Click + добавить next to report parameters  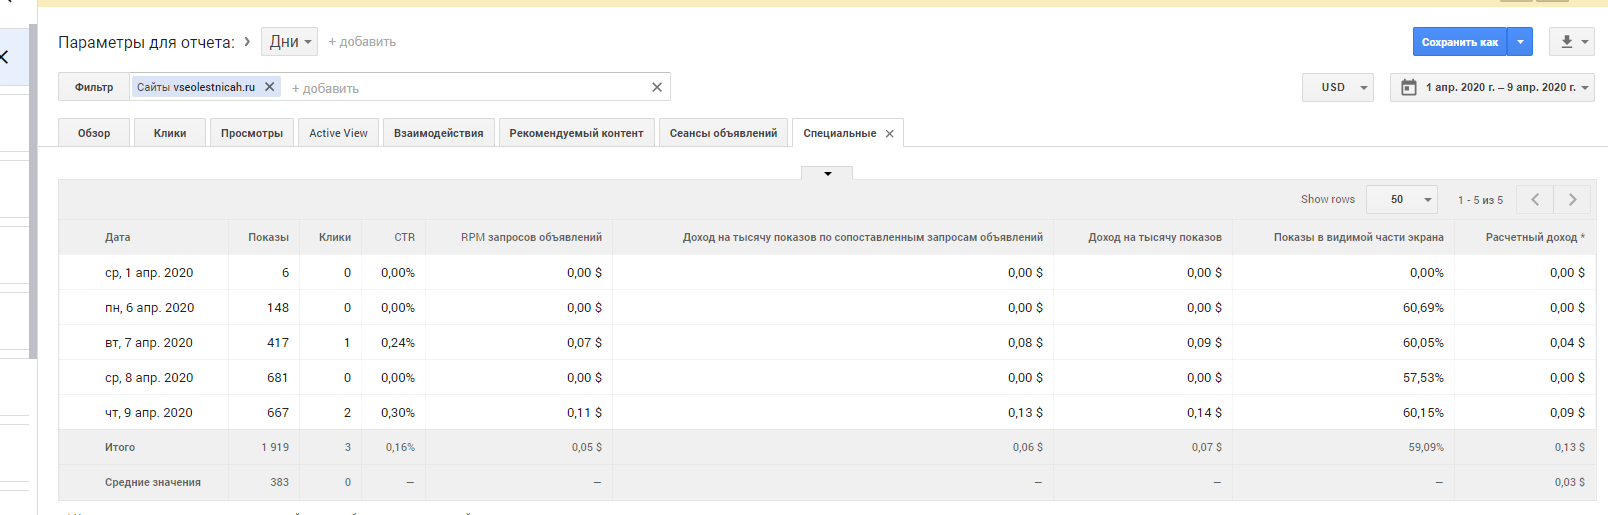coord(362,42)
